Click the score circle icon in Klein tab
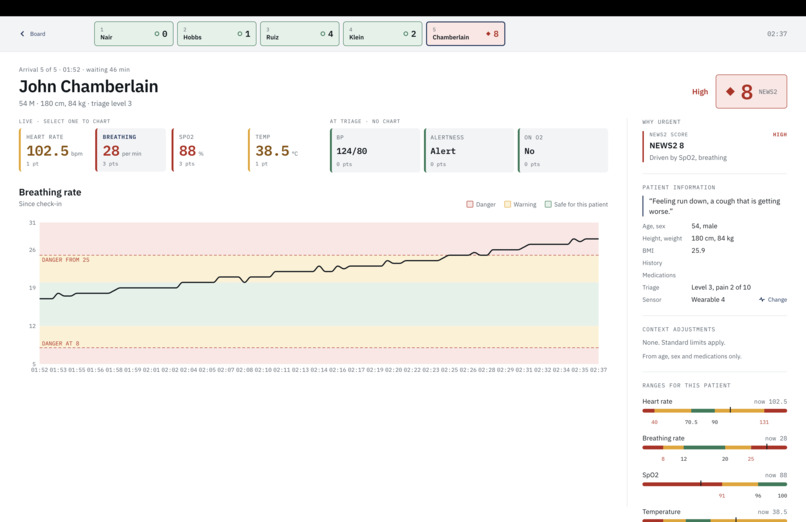 point(406,34)
